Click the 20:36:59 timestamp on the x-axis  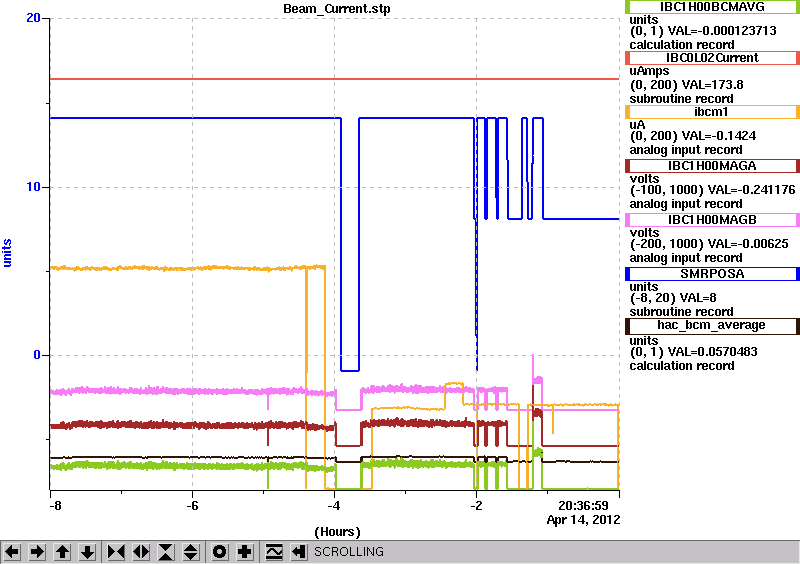583,506
